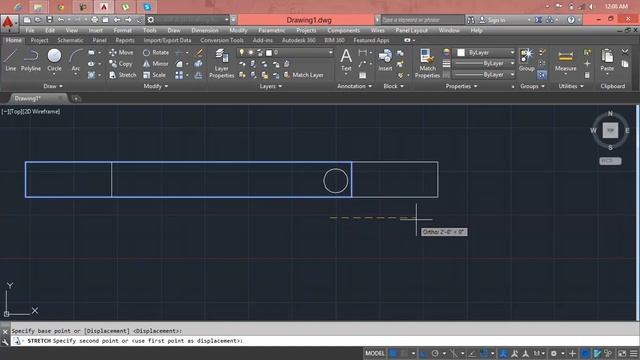This screenshot has width=640, height=360.
Task: Toggle the layer freeze sun icon
Action: [x=250, y=53]
